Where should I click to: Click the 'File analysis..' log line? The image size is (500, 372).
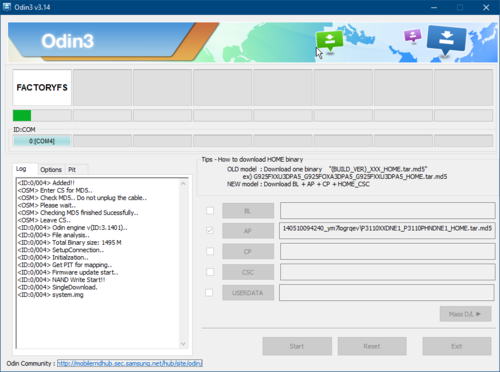tap(53, 235)
